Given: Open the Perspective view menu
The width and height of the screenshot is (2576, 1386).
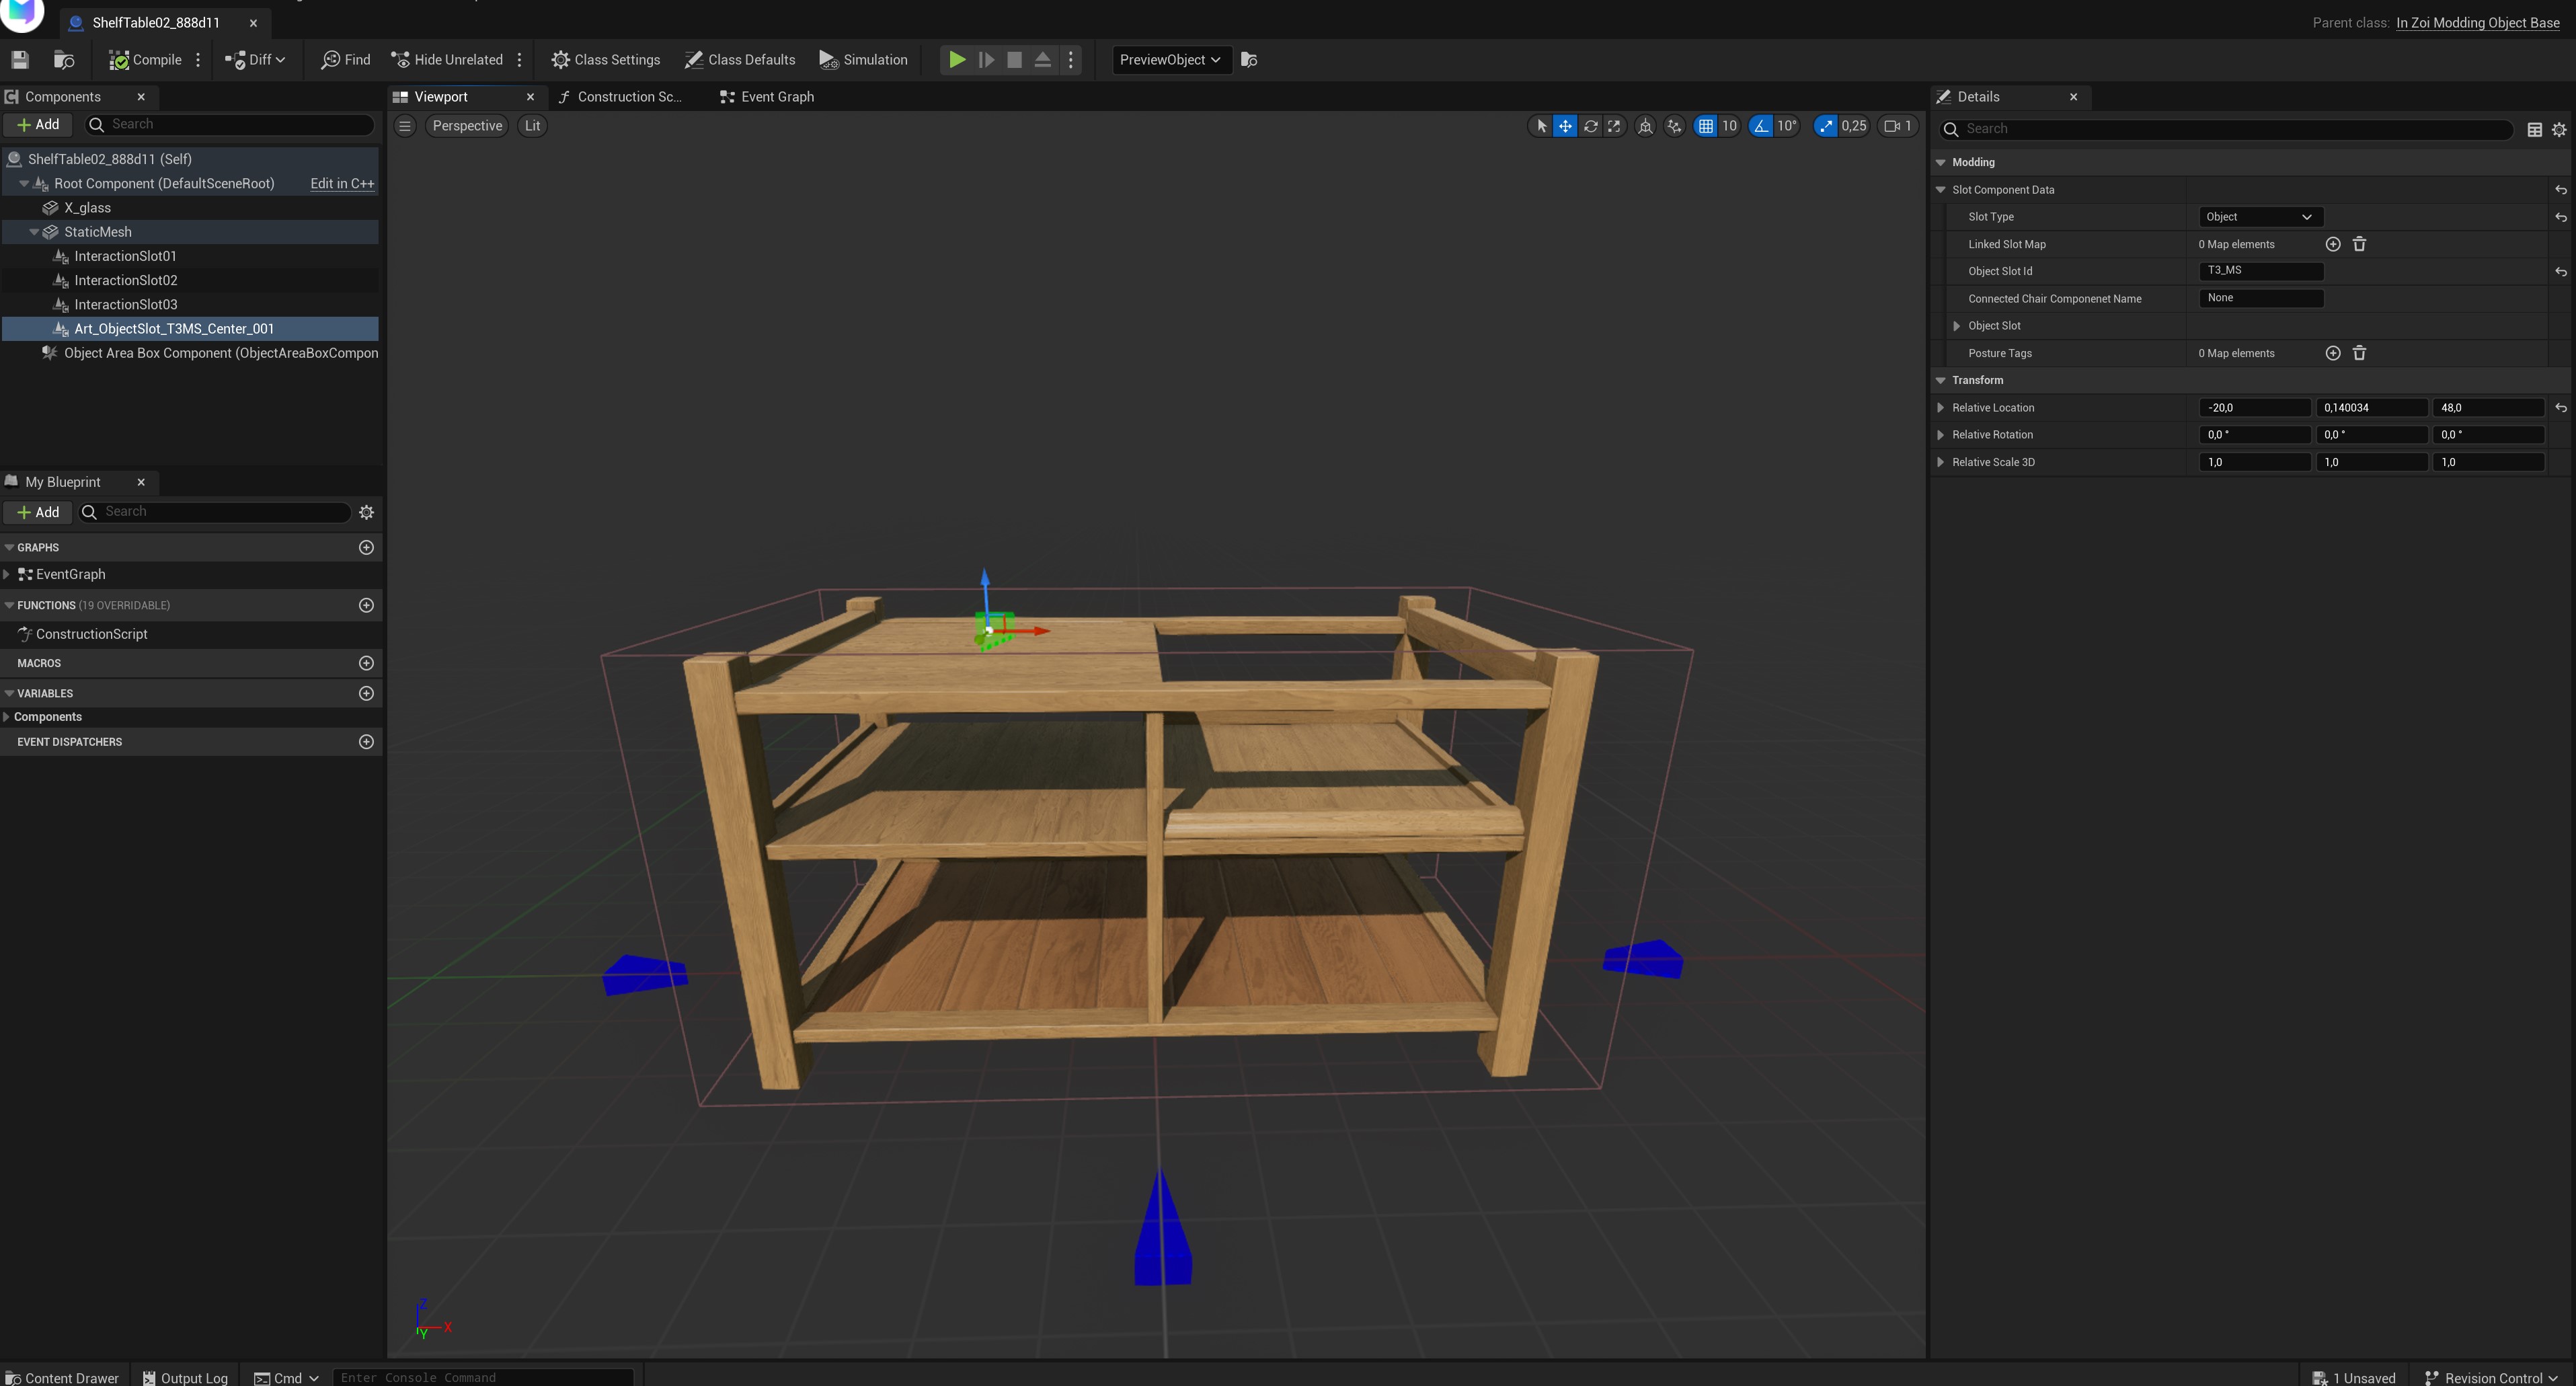Looking at the screenshot, I should pyautogui.click(x=467, y=126).
